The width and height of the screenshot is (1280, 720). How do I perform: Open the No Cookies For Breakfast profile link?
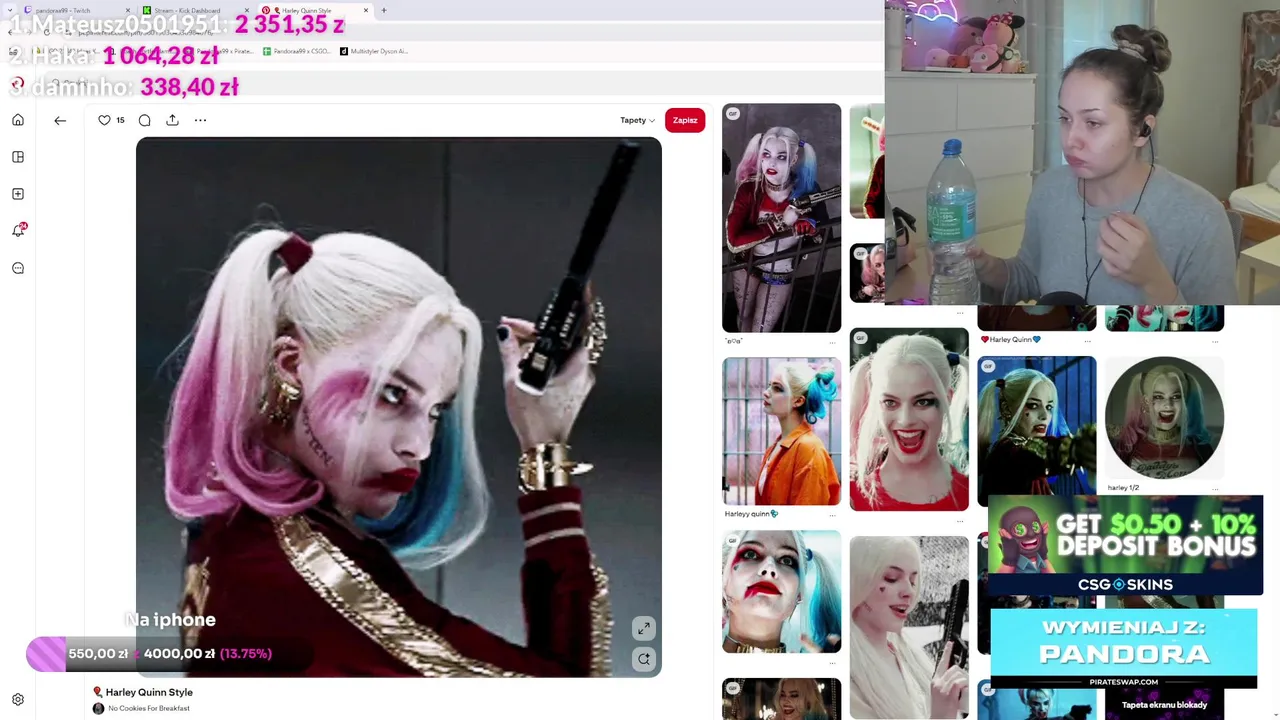(149, 708)
